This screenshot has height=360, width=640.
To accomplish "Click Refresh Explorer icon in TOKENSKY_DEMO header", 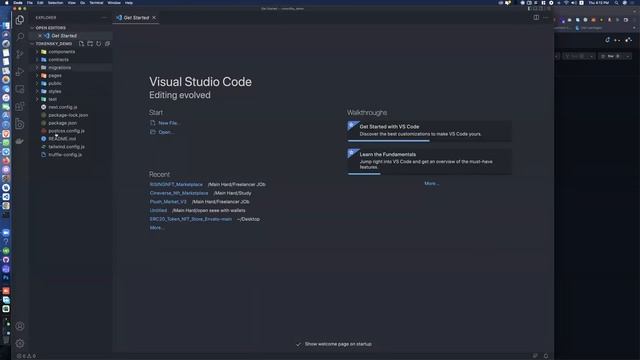I will click(x=99, y=44).
